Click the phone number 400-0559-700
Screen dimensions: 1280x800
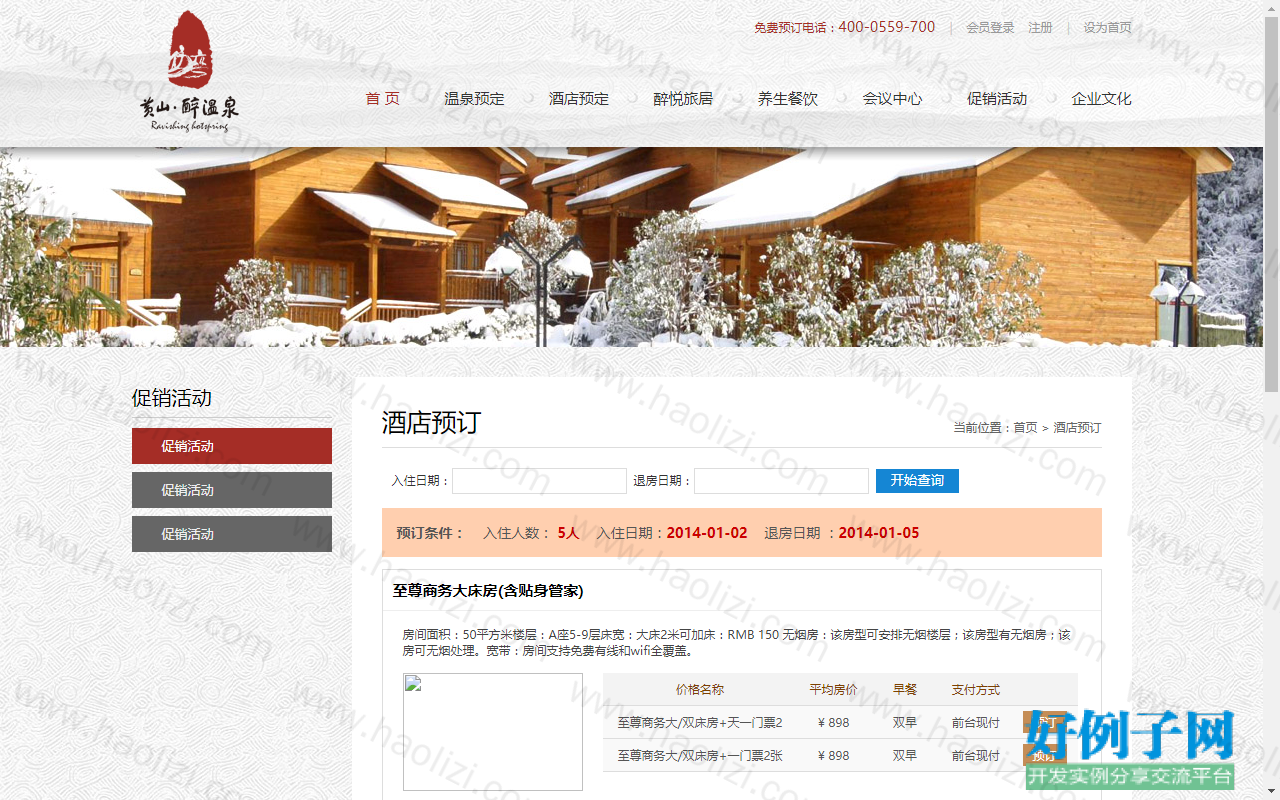tap(887, 27)
